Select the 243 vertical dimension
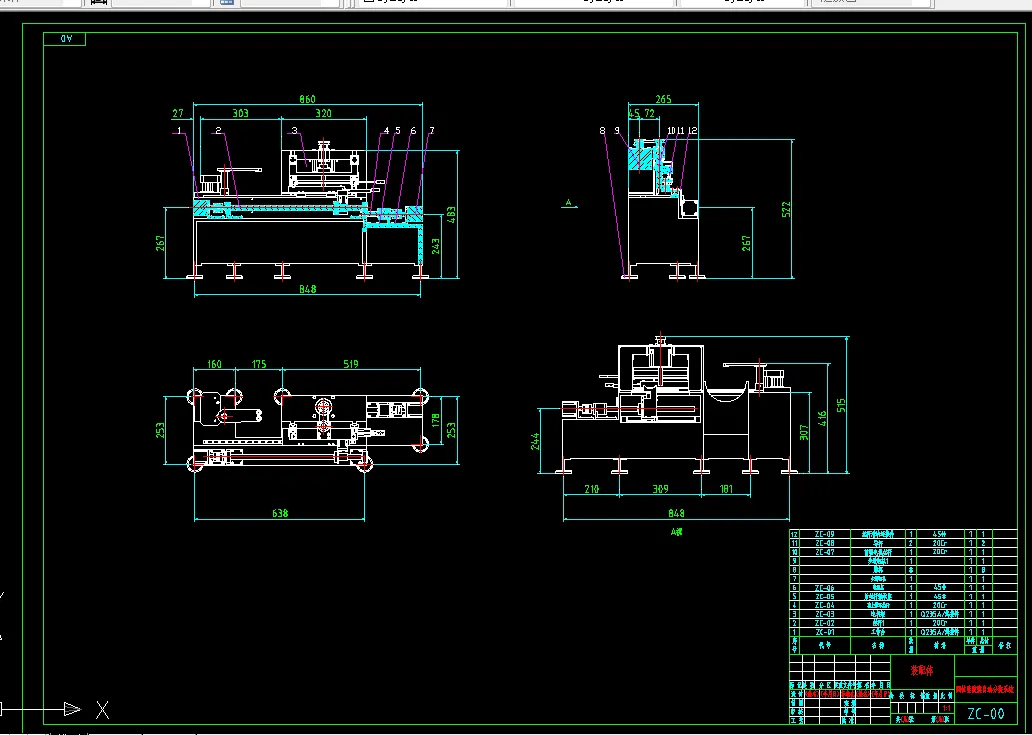Screen dimensions: 1032x735 (x=435, y=247)
